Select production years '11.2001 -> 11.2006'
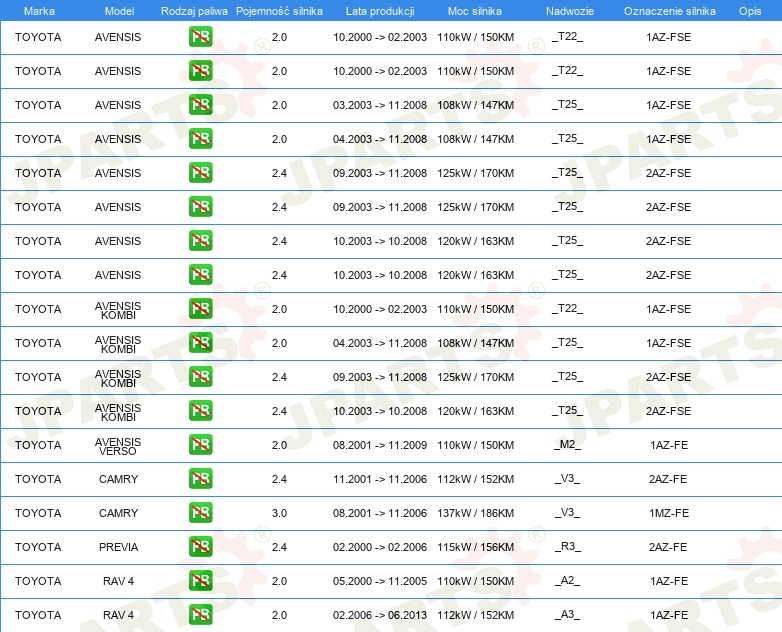The image size is (782, 632). [380, 479]
